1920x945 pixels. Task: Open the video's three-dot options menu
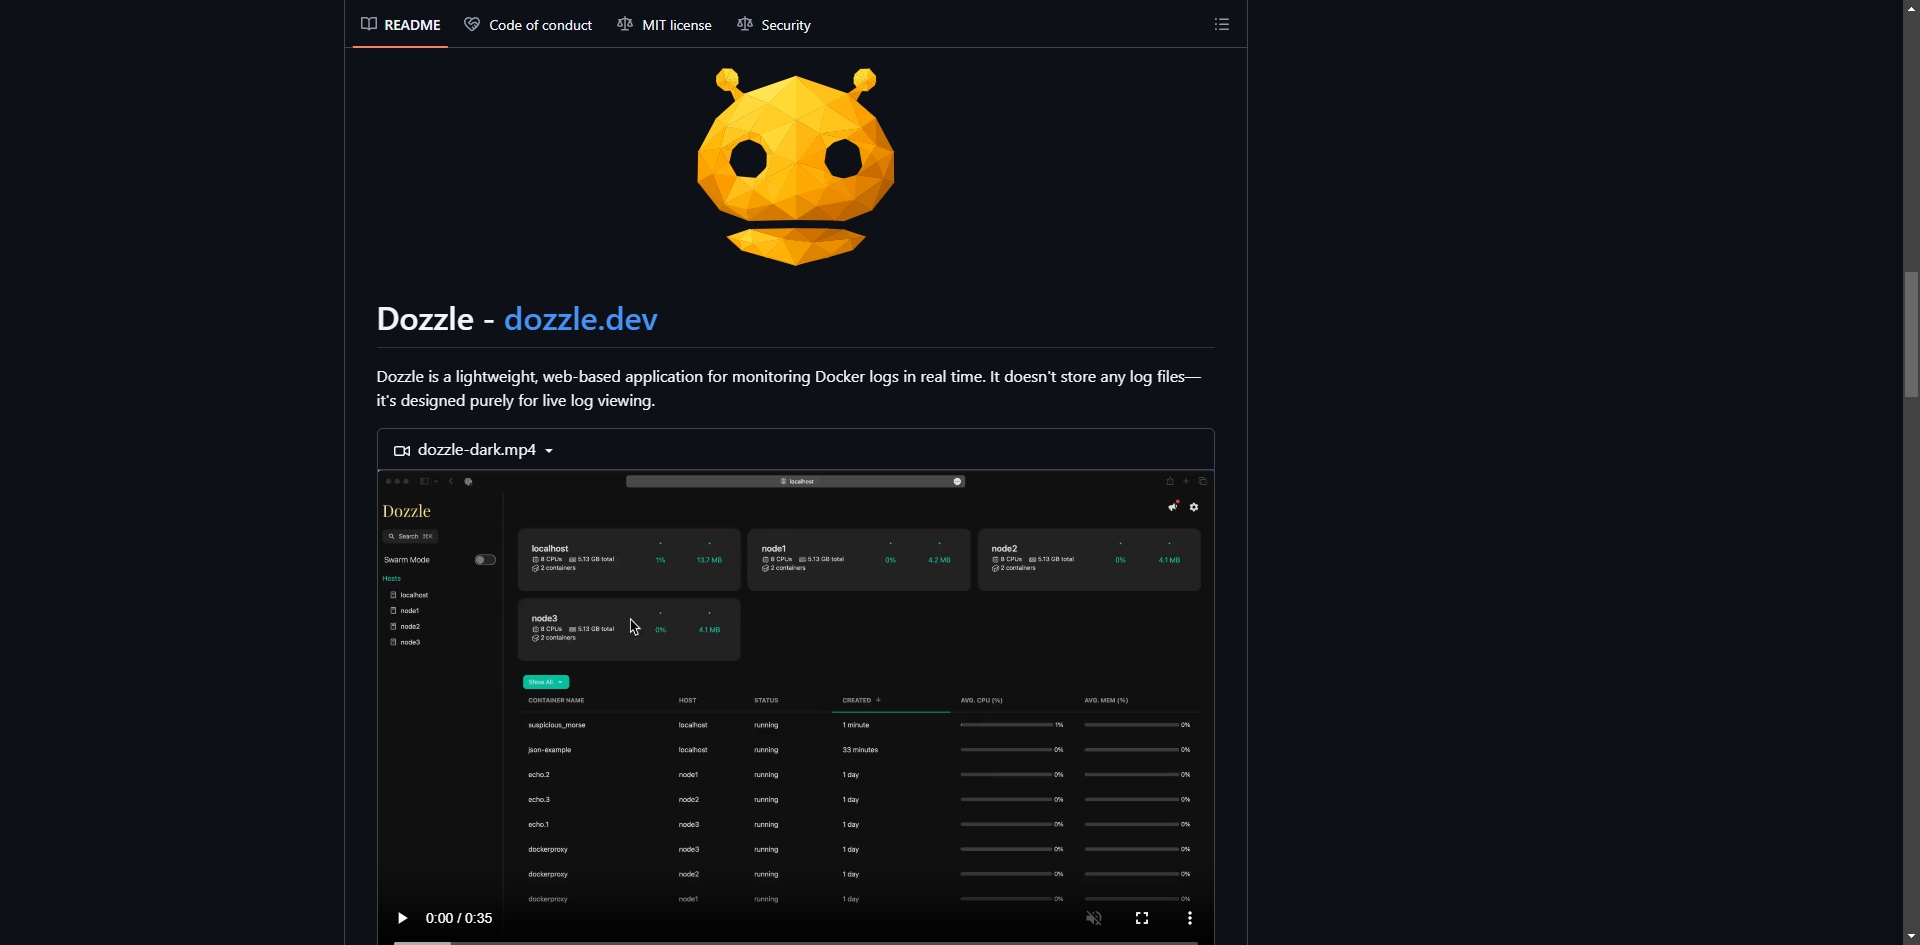pyautogui.click(x=1190, y=918)
